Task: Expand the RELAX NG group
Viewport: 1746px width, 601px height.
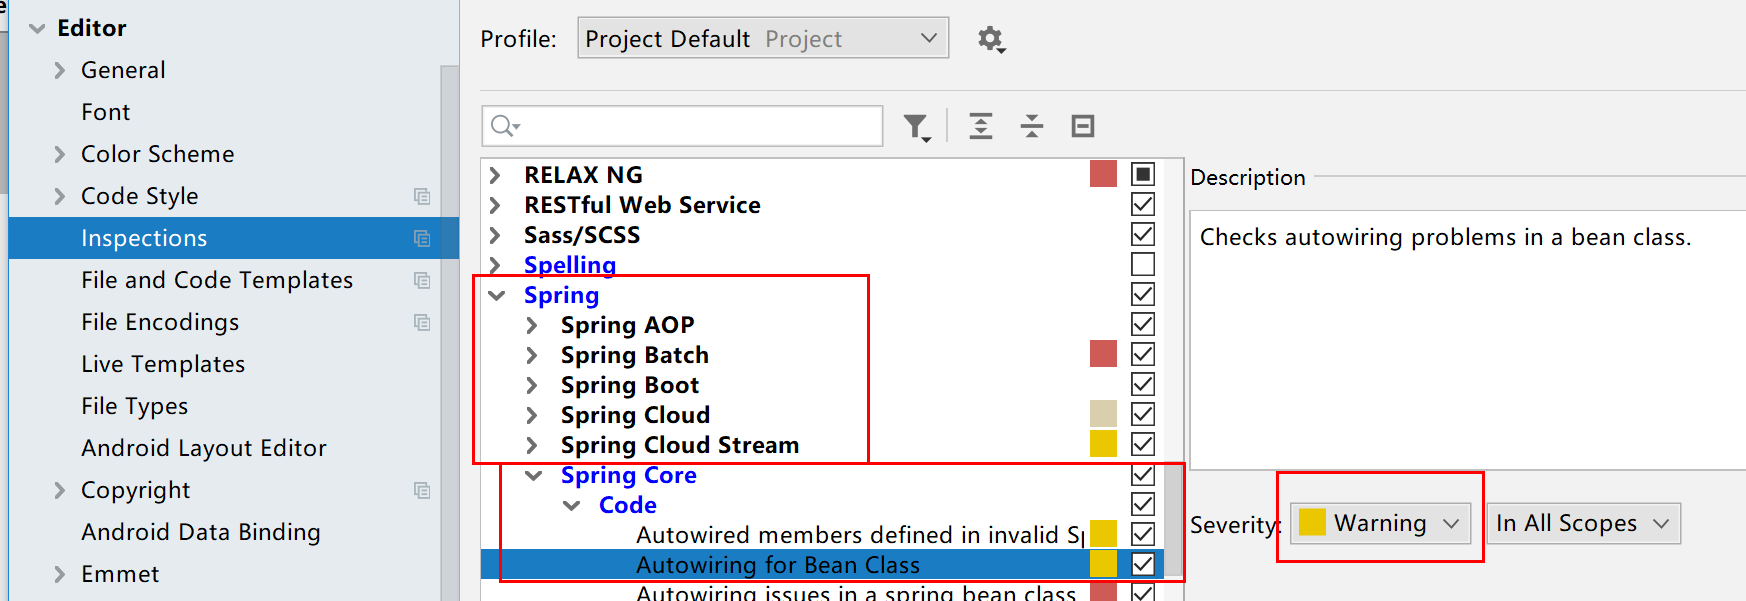Action: [495, 175]
